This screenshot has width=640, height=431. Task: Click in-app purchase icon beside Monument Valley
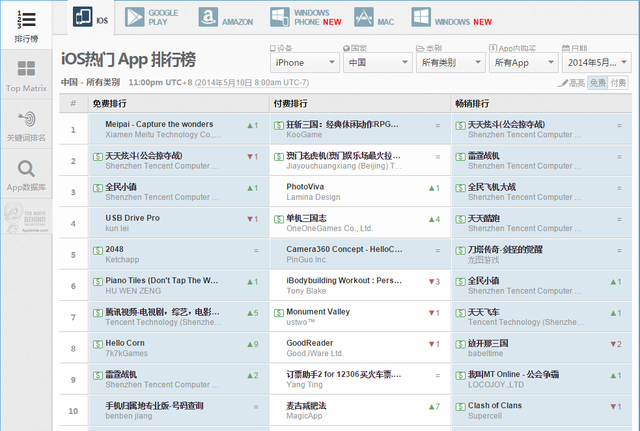pyautogui.click(x=279, y=313)
